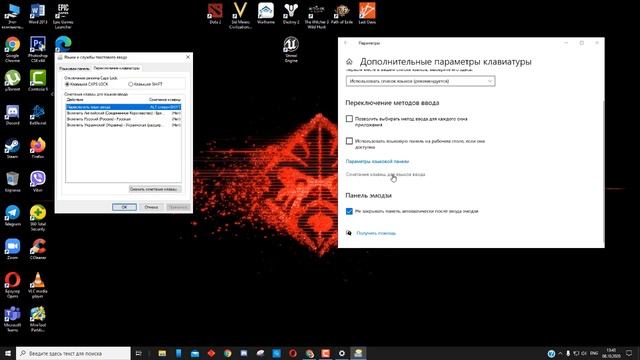Select the SHIFT key radio button

131,84
